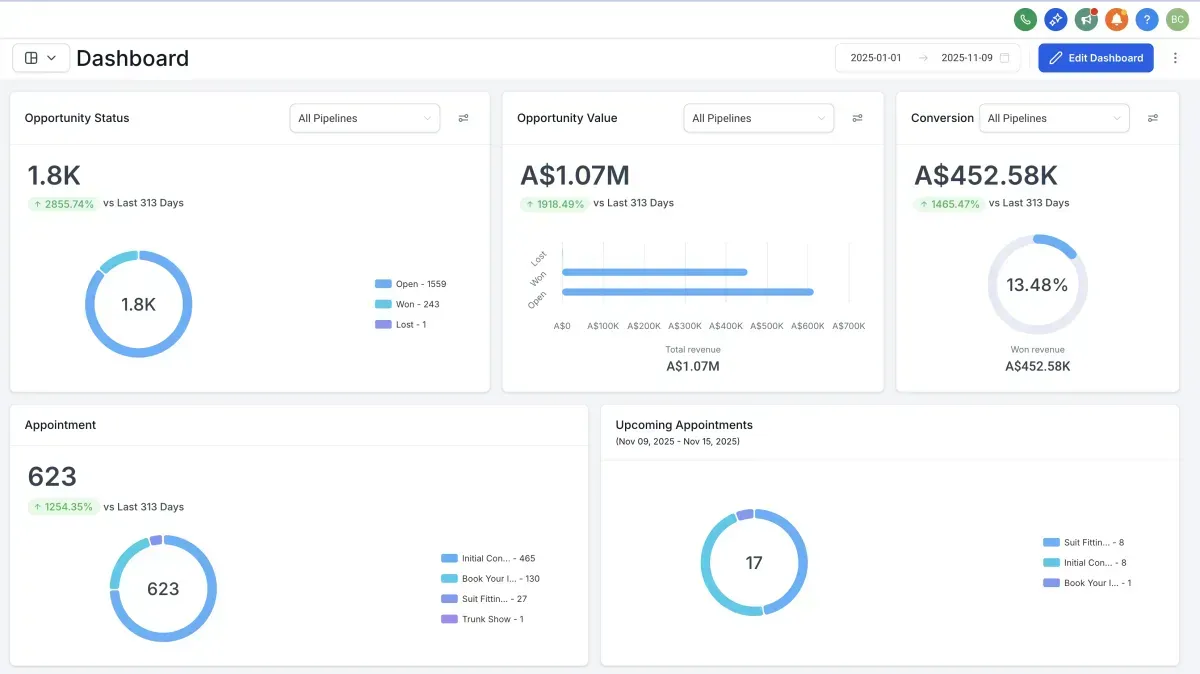Click the green phone dialer icon

[x=1025, y=19]
